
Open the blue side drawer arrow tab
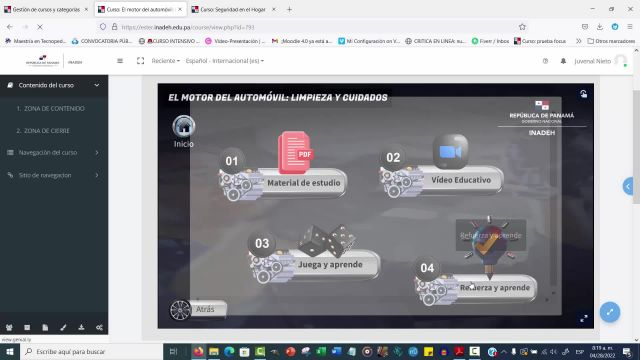point(628,186)
